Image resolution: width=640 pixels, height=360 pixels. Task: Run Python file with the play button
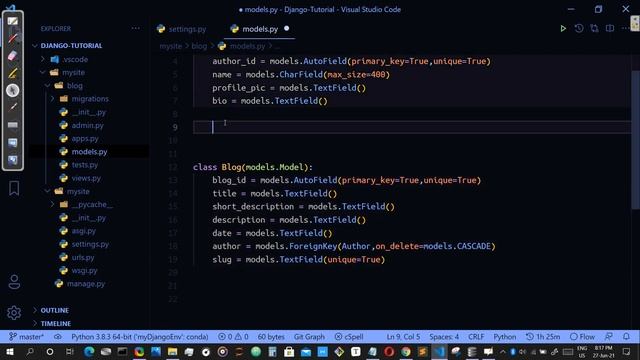point(563,29)
